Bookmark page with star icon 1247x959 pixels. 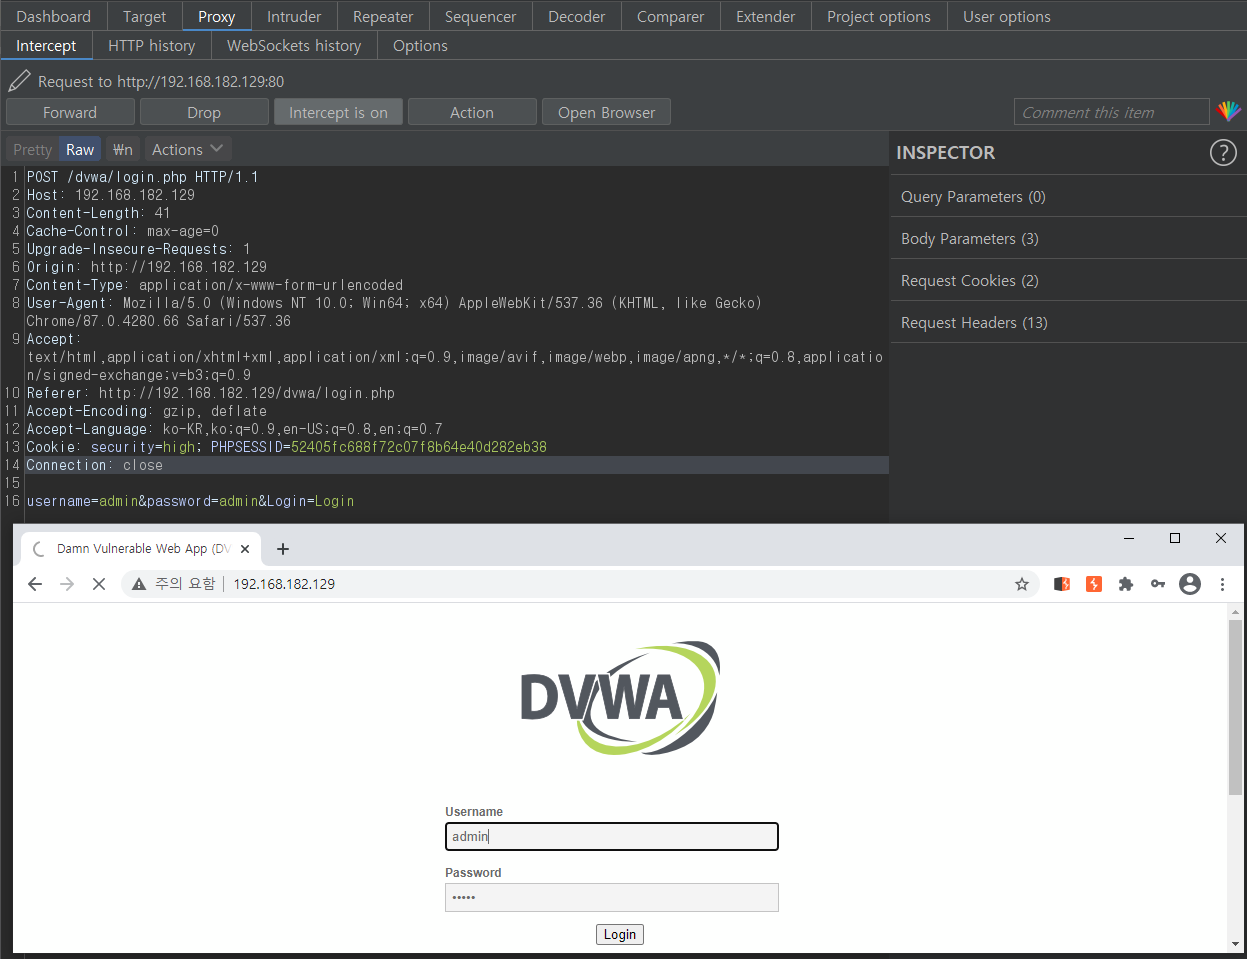pyautogui.click(x=1021, y=584)
